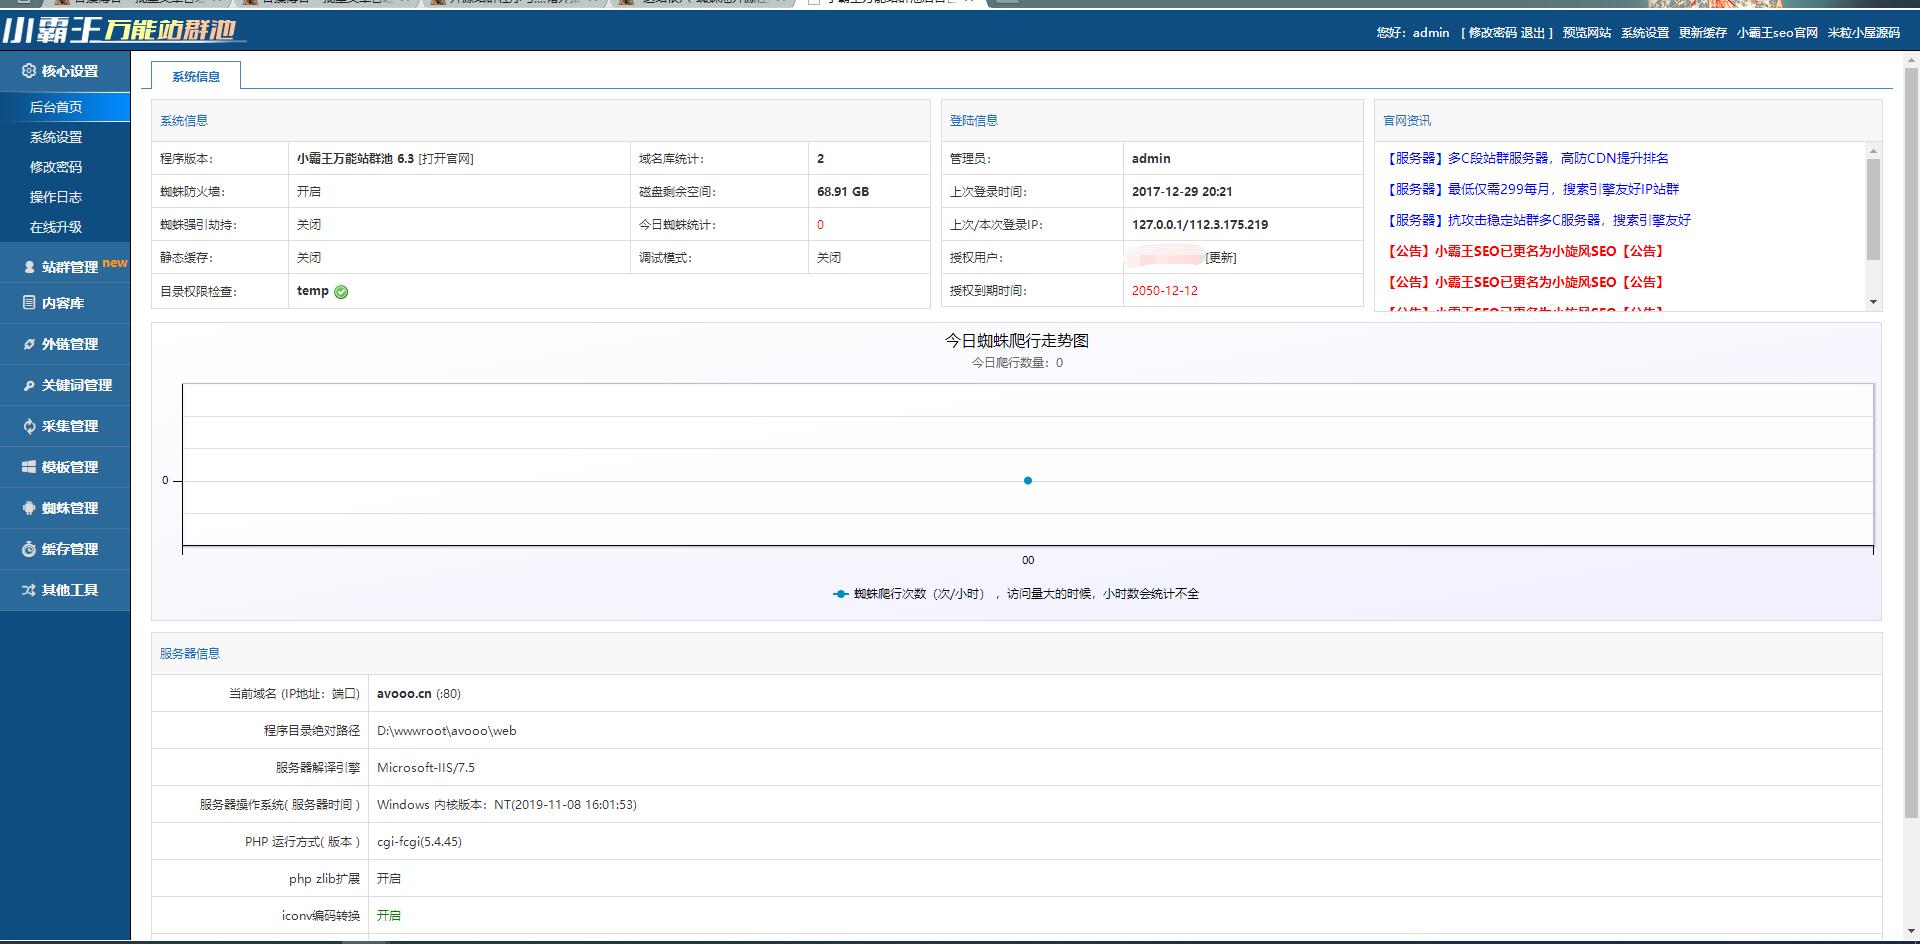This screenshot has height=944, width=1920.
Task: Expand the 缓存管理 menu section
Action: click(65, 549)
